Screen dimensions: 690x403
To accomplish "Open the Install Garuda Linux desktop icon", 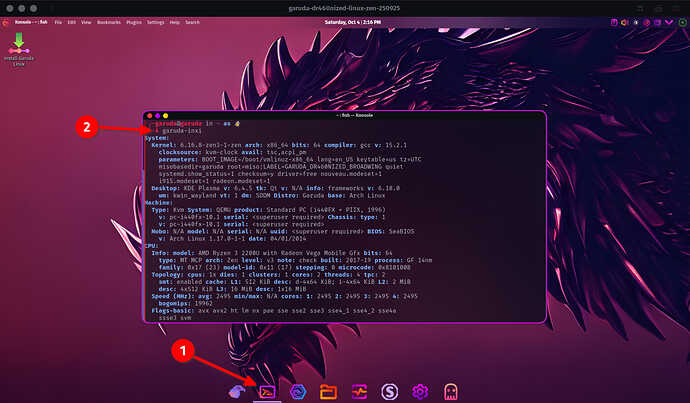I will click(18, 45).
